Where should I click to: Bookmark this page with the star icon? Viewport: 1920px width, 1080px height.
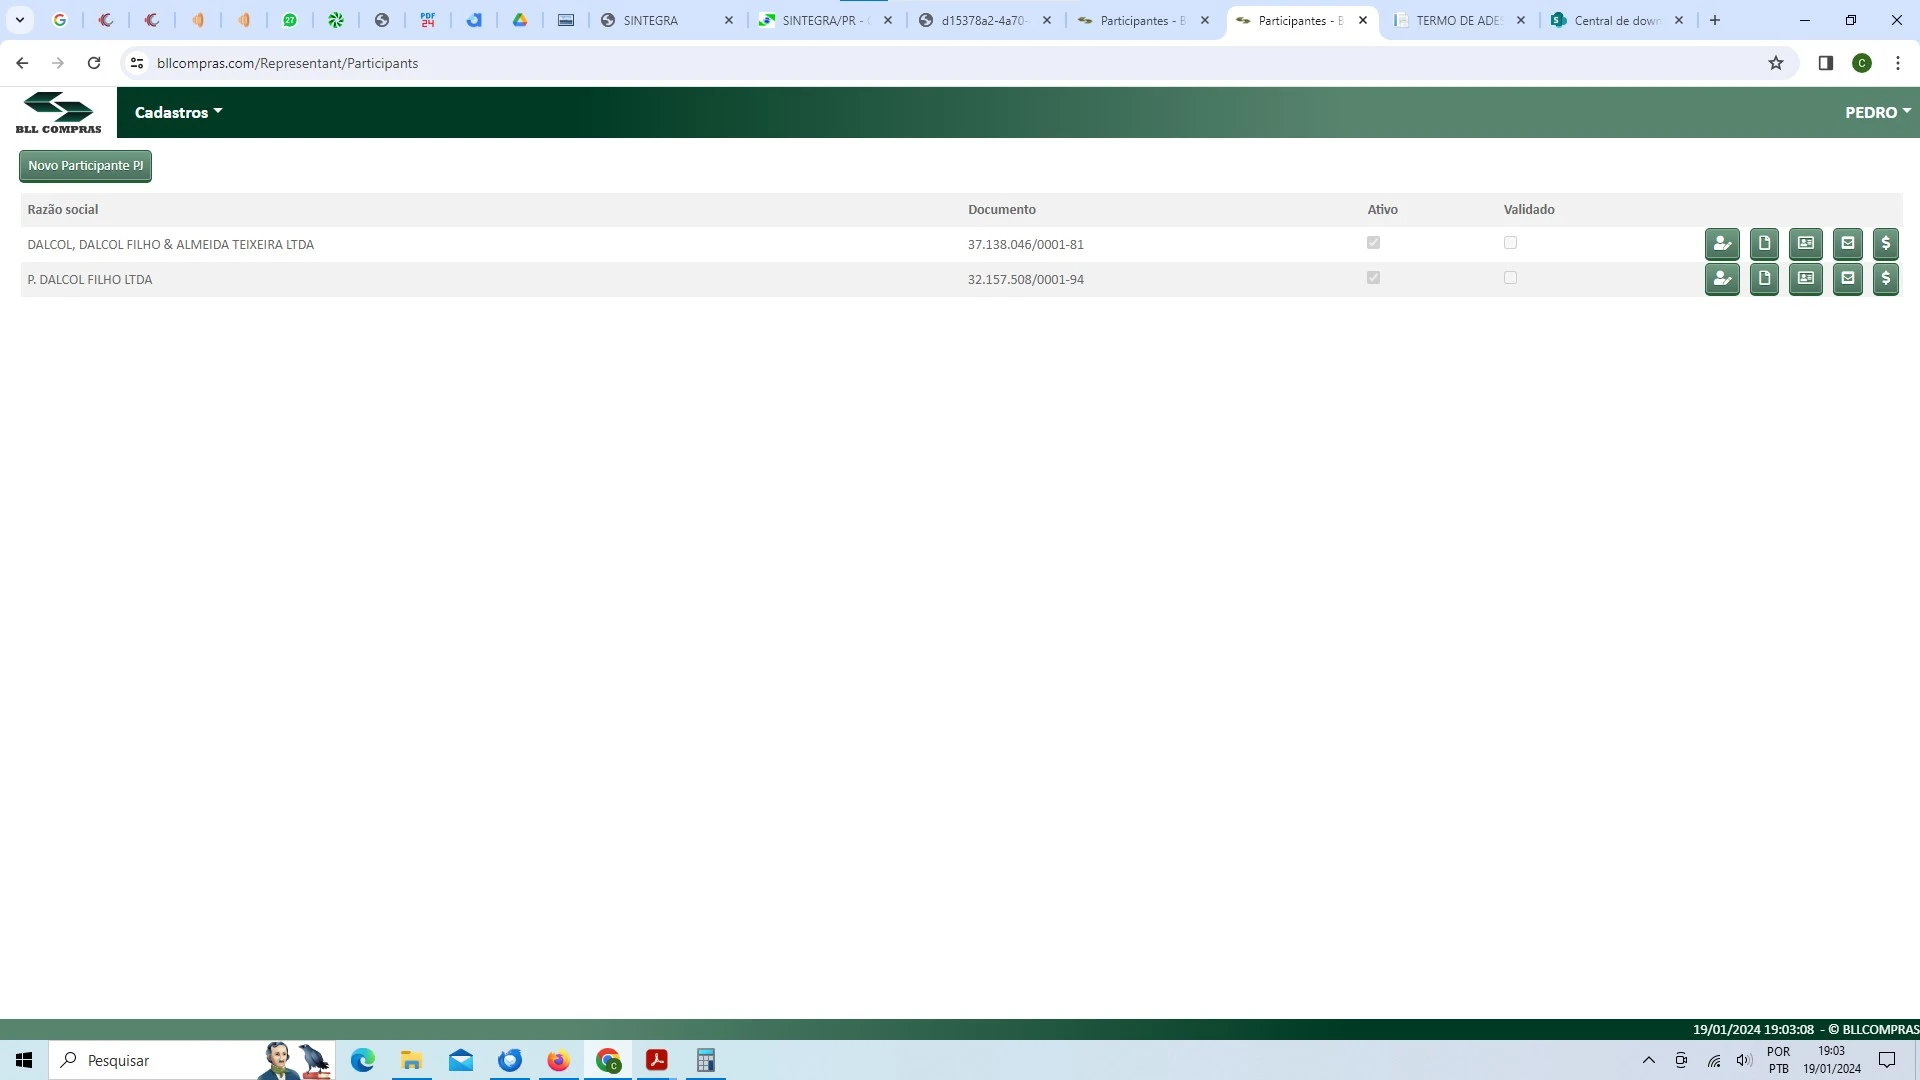(x=1775, y=63)
